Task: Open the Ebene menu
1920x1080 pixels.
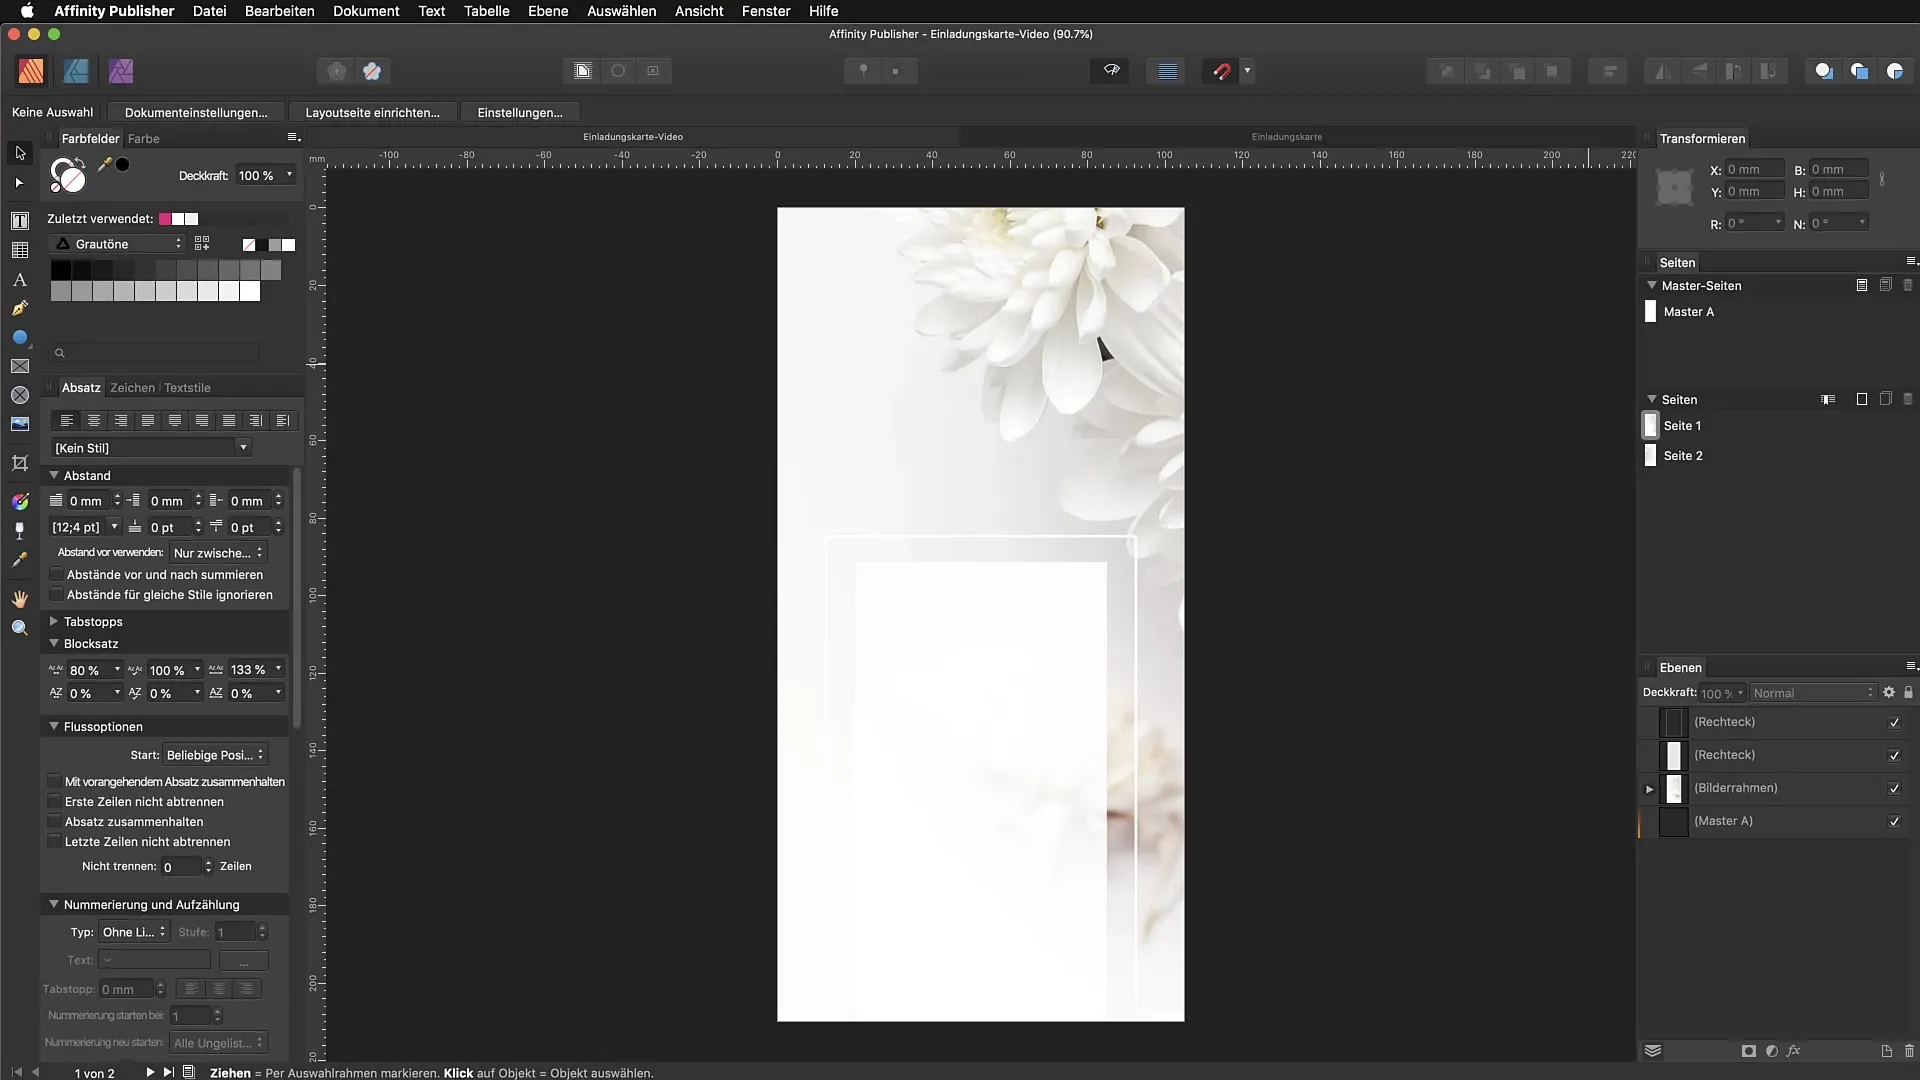Action: [548, 11]
